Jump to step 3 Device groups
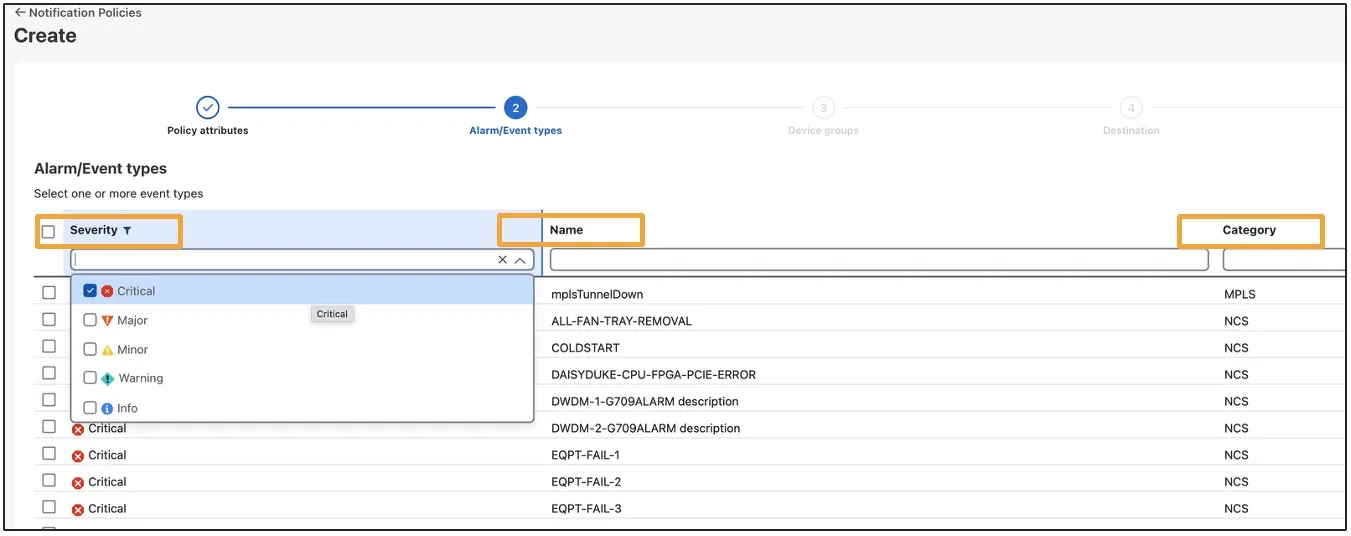This screenshot has width=1351, height=536. [x=823, y=108]
